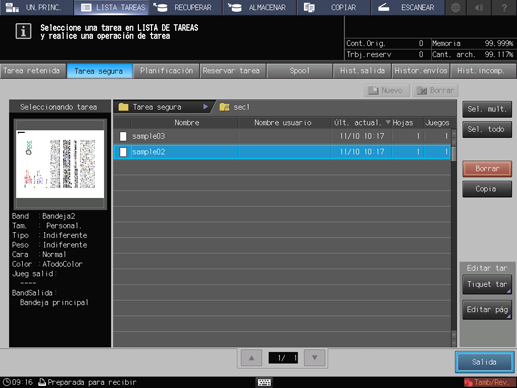Click the page number field 1/1
The height and width of the screenshot is (388, 517).
click(283, 358)
